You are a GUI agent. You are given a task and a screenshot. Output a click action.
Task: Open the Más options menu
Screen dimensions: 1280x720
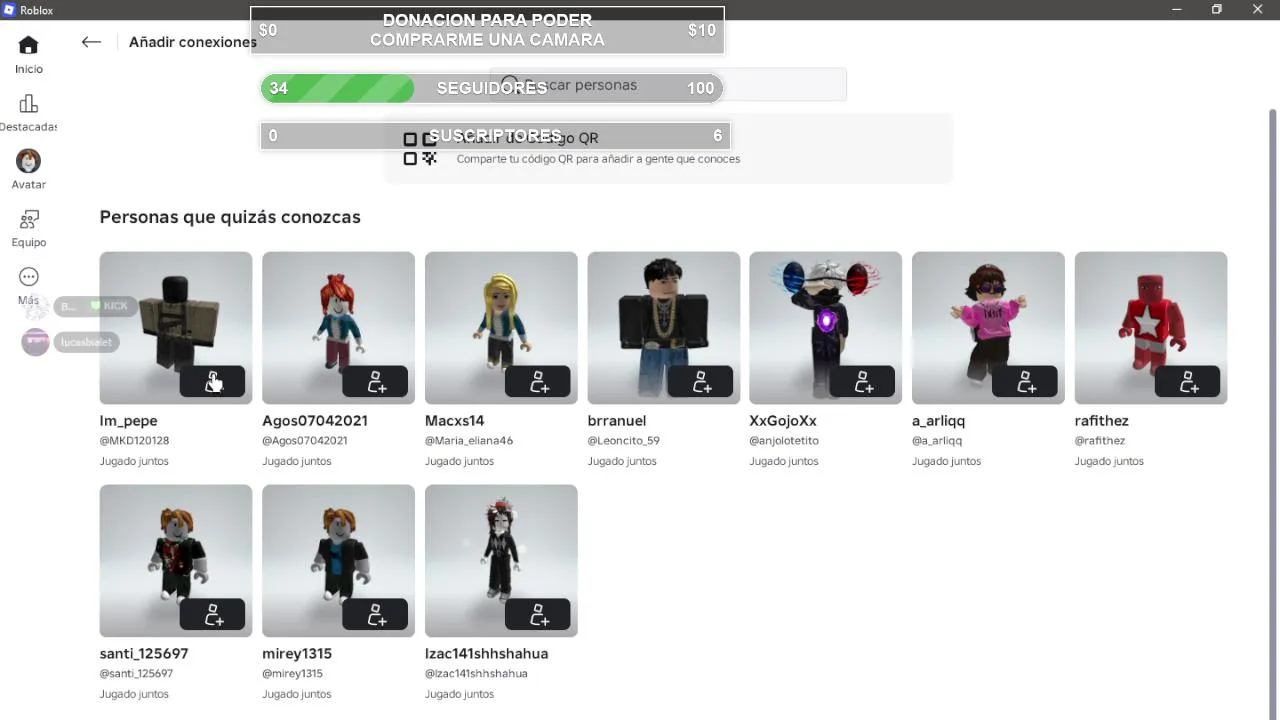coord(28,286)
